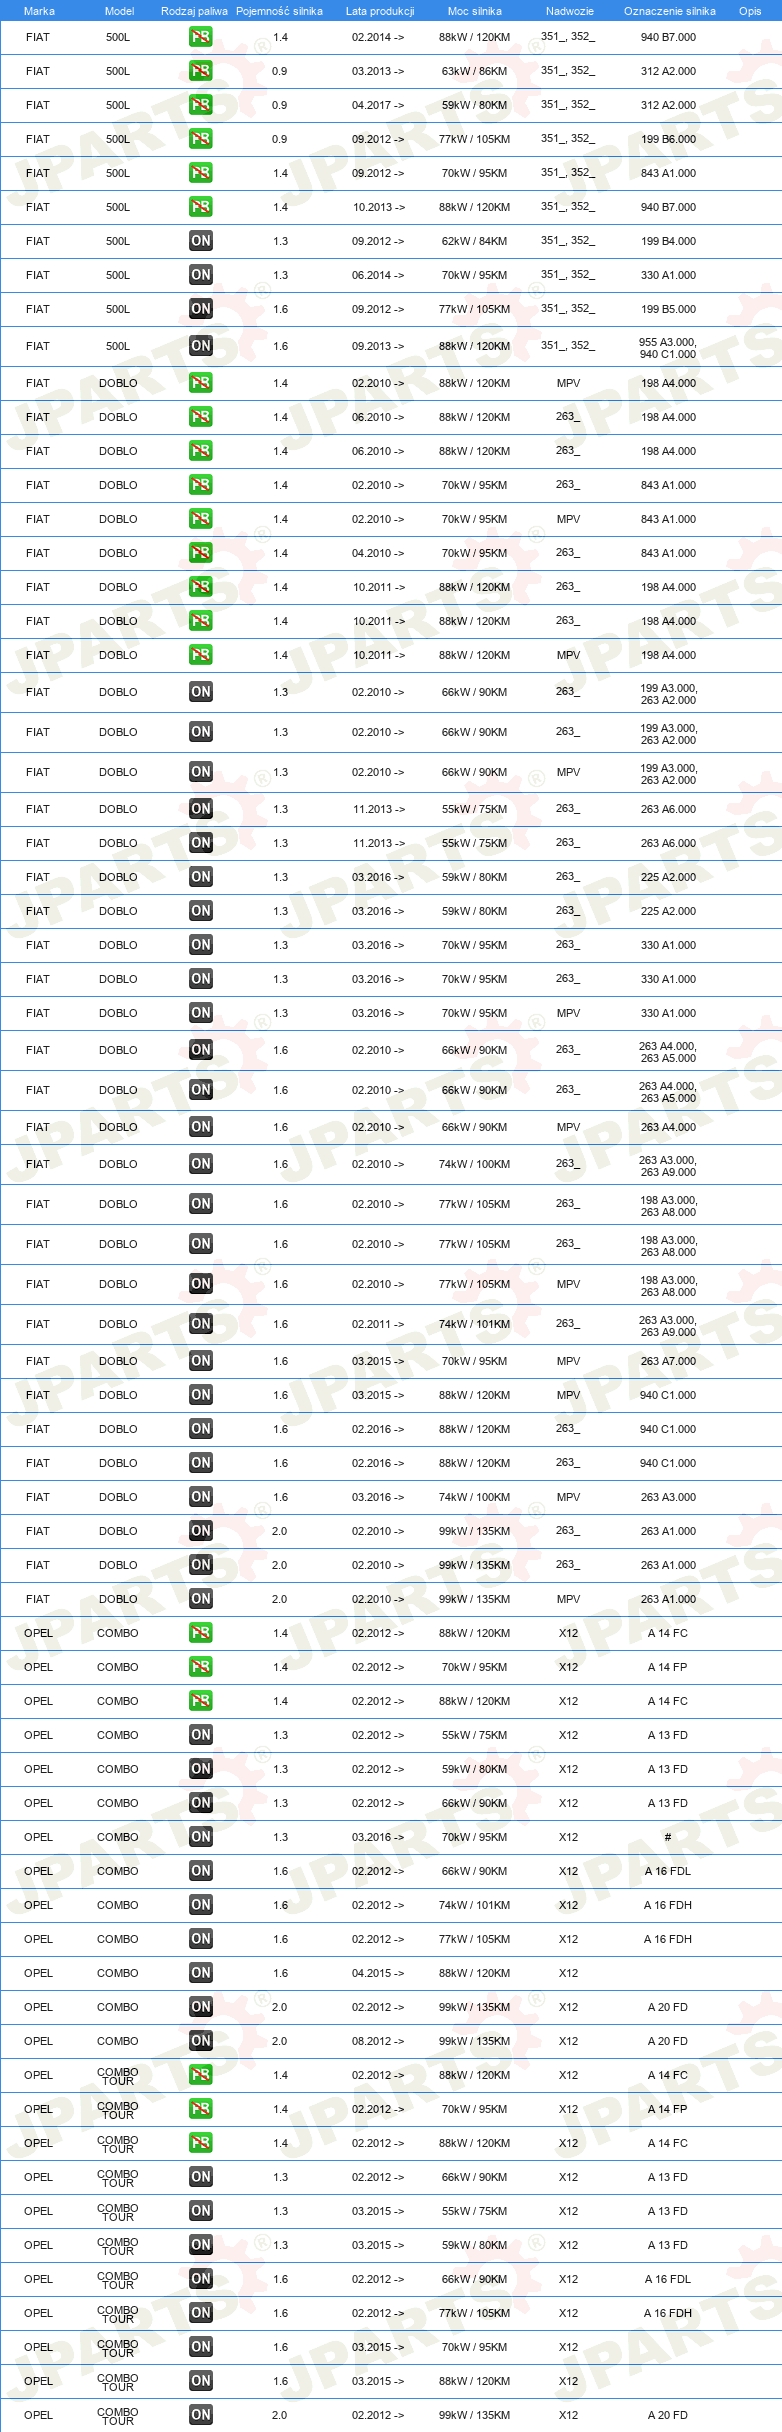Click engine code 263 A3.000 in DOBLO 03.2016 row
This screenshot has height=2432, width=782.
point(668,1497)
